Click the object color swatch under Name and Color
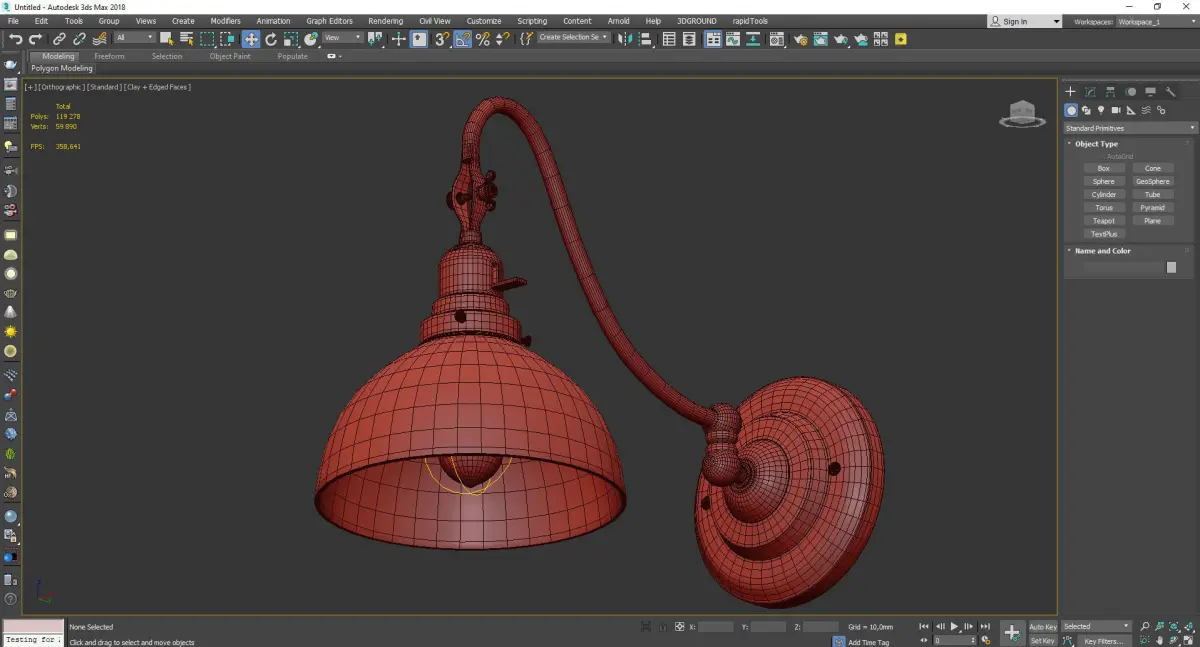The image size is (1200, 647). click(1171, 268)
